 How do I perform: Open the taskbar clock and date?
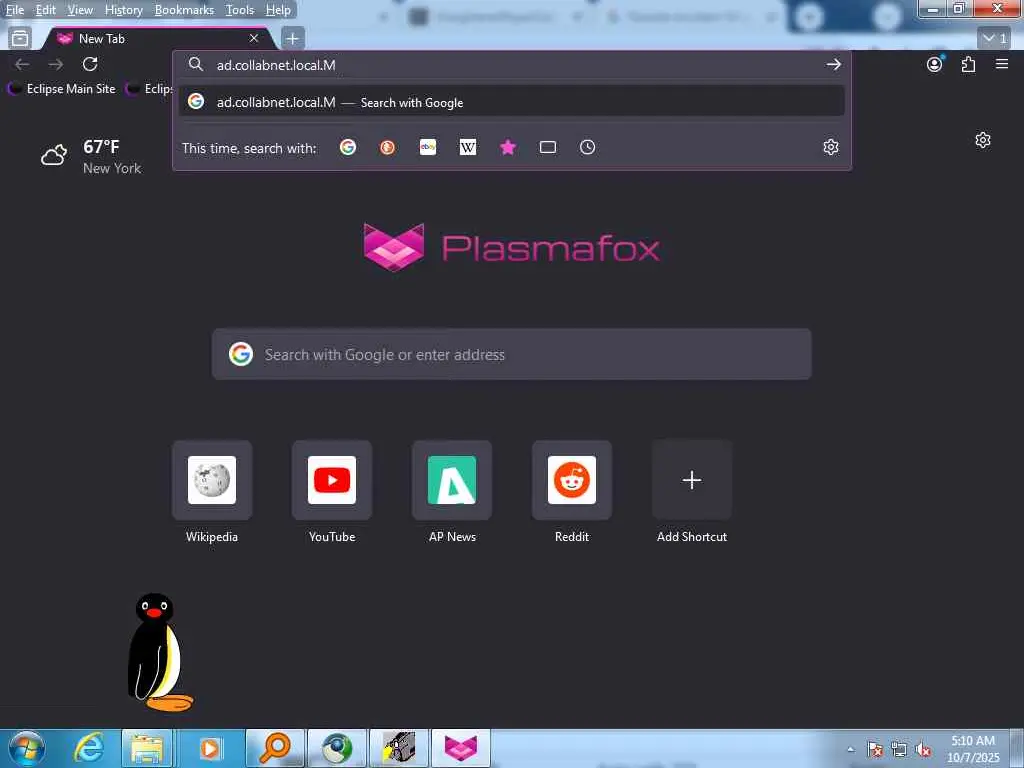pyautogui.click(x=973, y=749)
